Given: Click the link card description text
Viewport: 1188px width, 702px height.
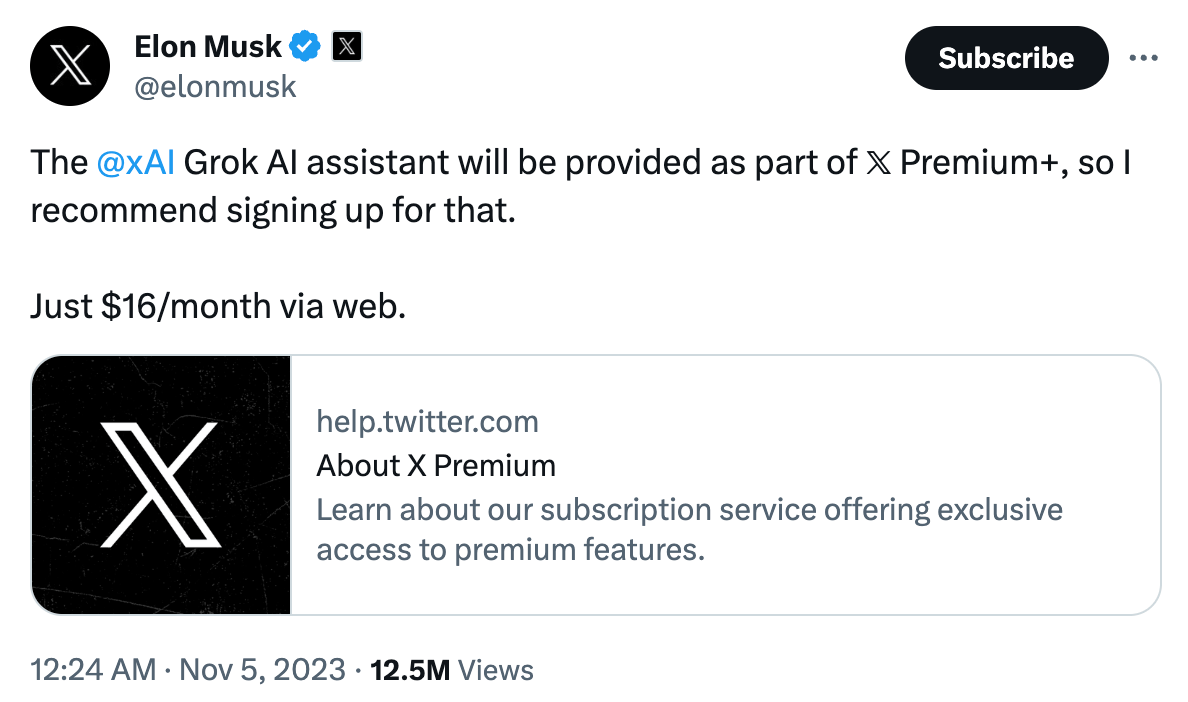Looking at the screenshot, I should click(x=689, y=530).
